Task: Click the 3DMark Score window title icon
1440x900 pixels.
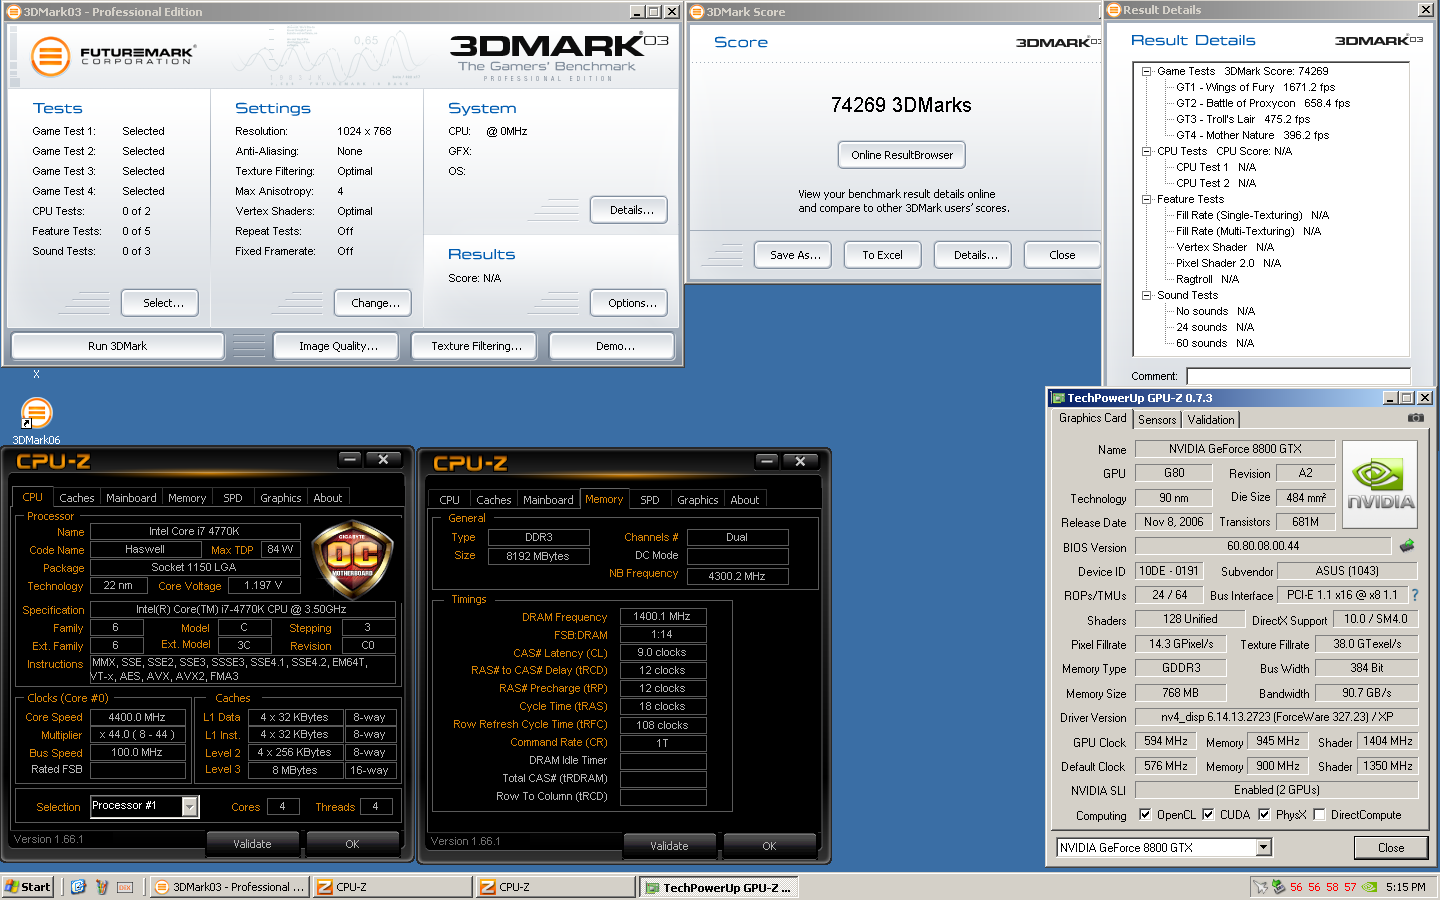Action: pos(697,12)
